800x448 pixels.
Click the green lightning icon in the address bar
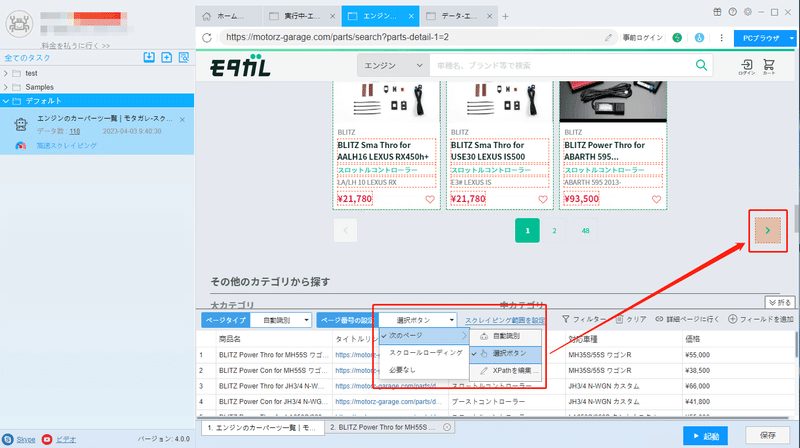coord(677,37)
